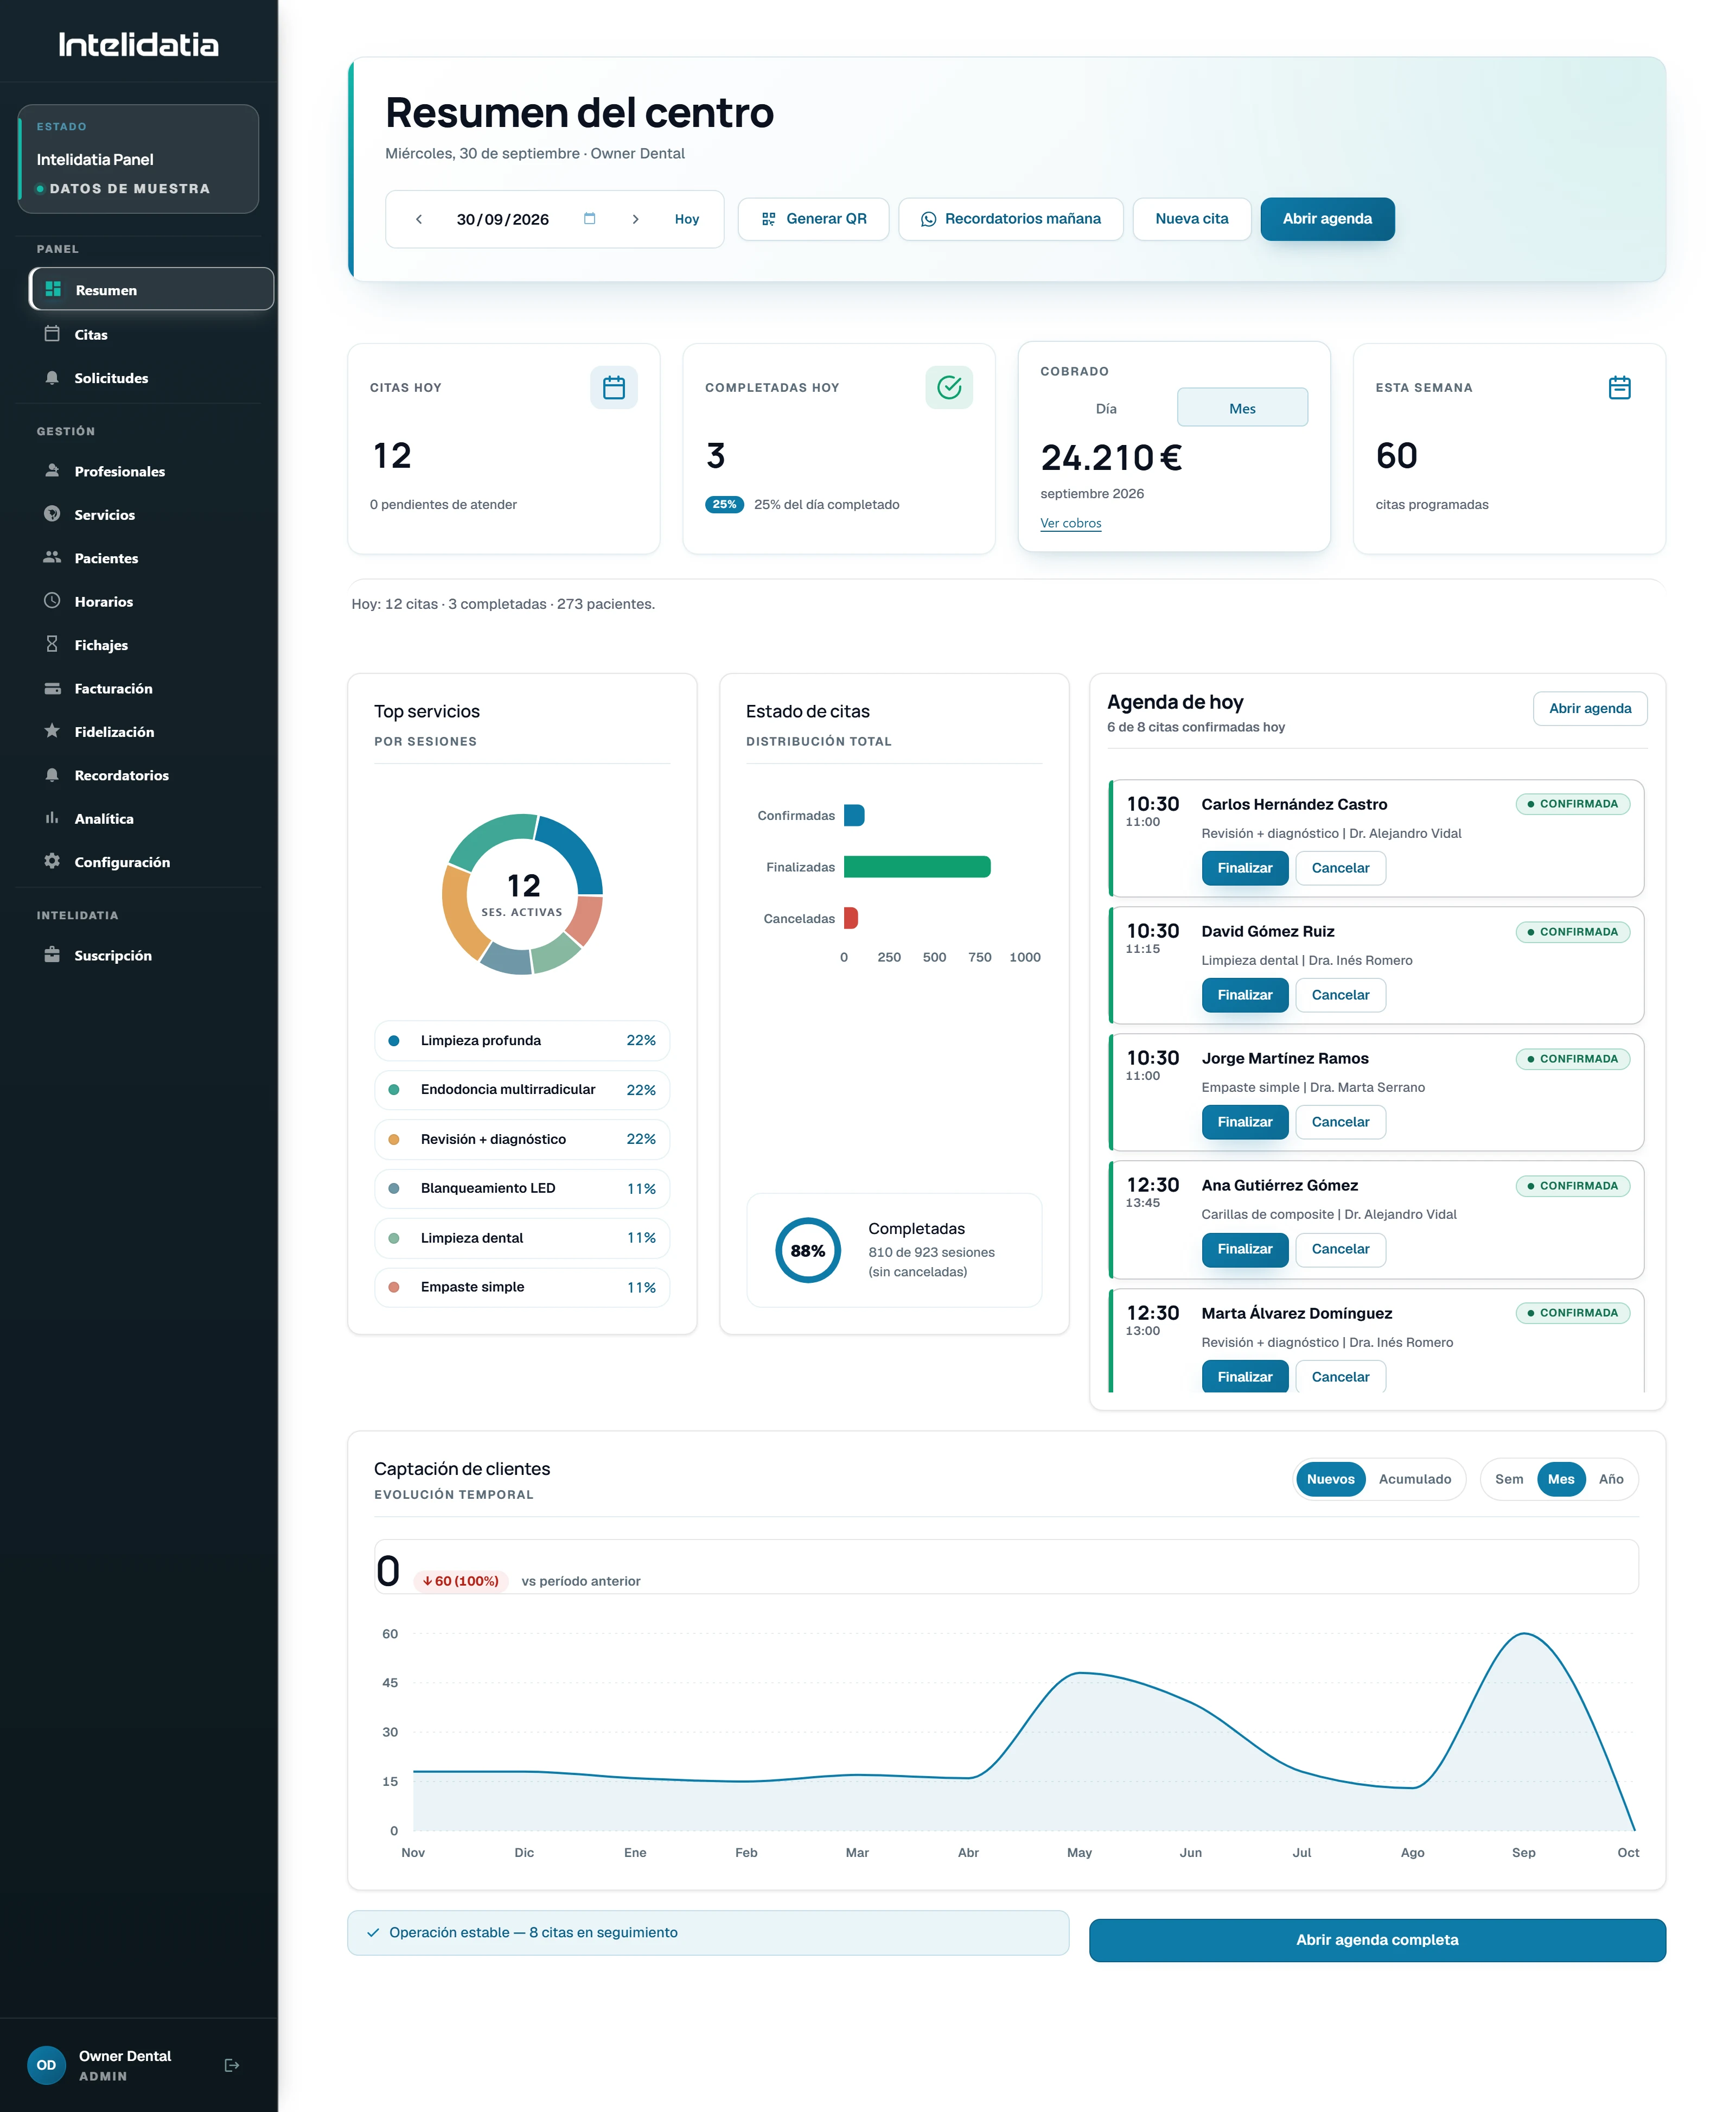Click the 88% Completadas progress ring
Screen dimensions: 1736x2112
808,1250
